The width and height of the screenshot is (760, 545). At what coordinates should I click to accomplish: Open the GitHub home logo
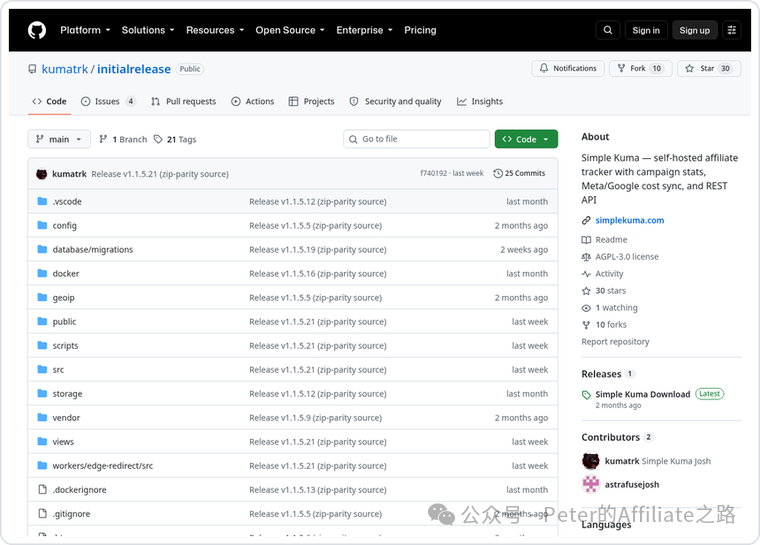(37, 30)
